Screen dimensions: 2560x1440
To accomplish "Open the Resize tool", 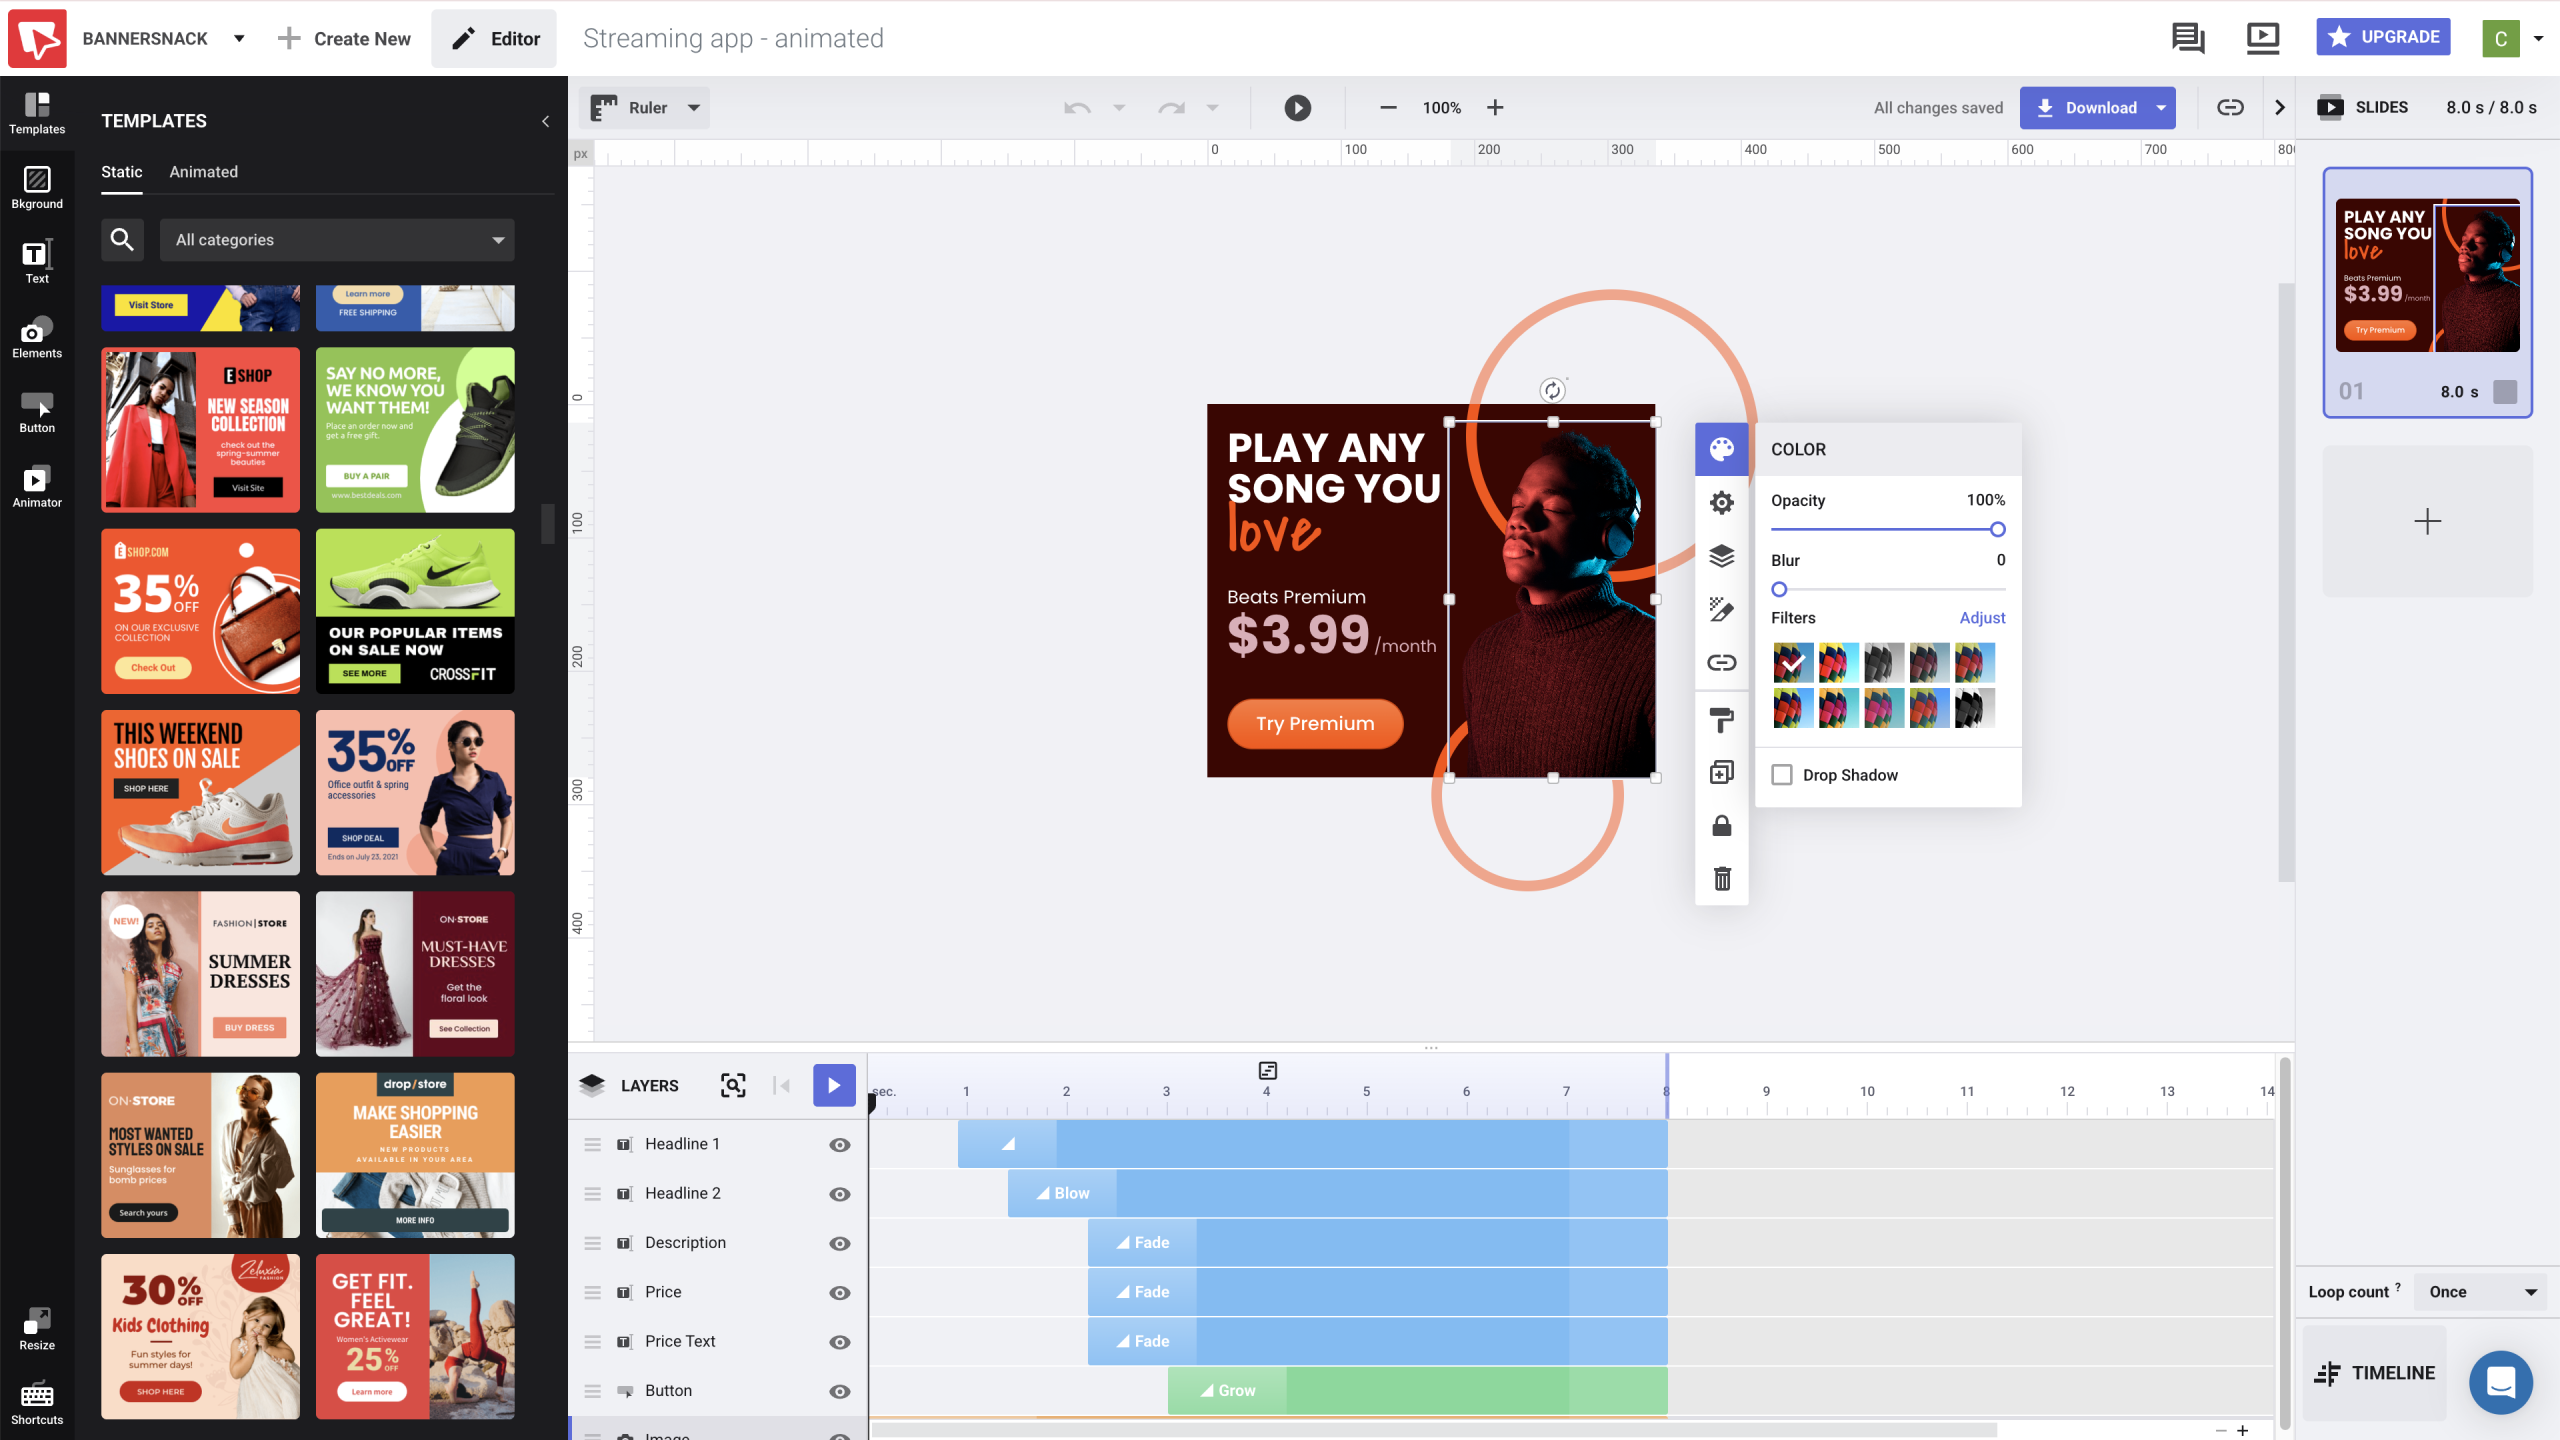I will point(37,1329).
